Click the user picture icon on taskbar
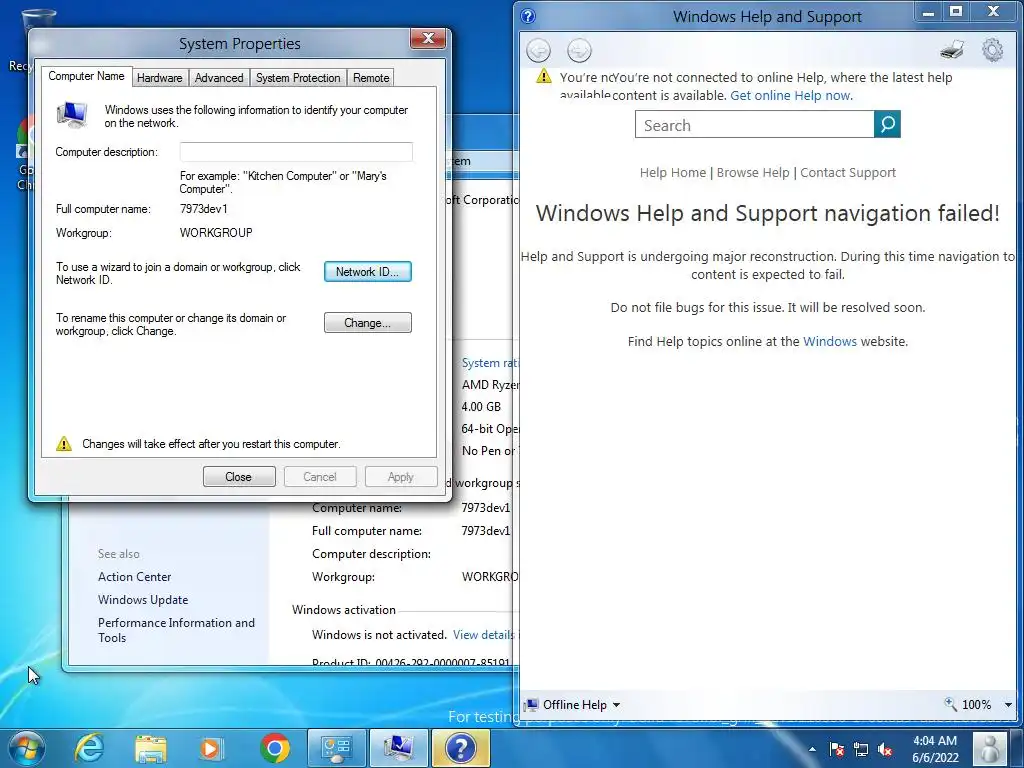The width and height of the screenshot is (1024, 768). [x=990, y=748]
